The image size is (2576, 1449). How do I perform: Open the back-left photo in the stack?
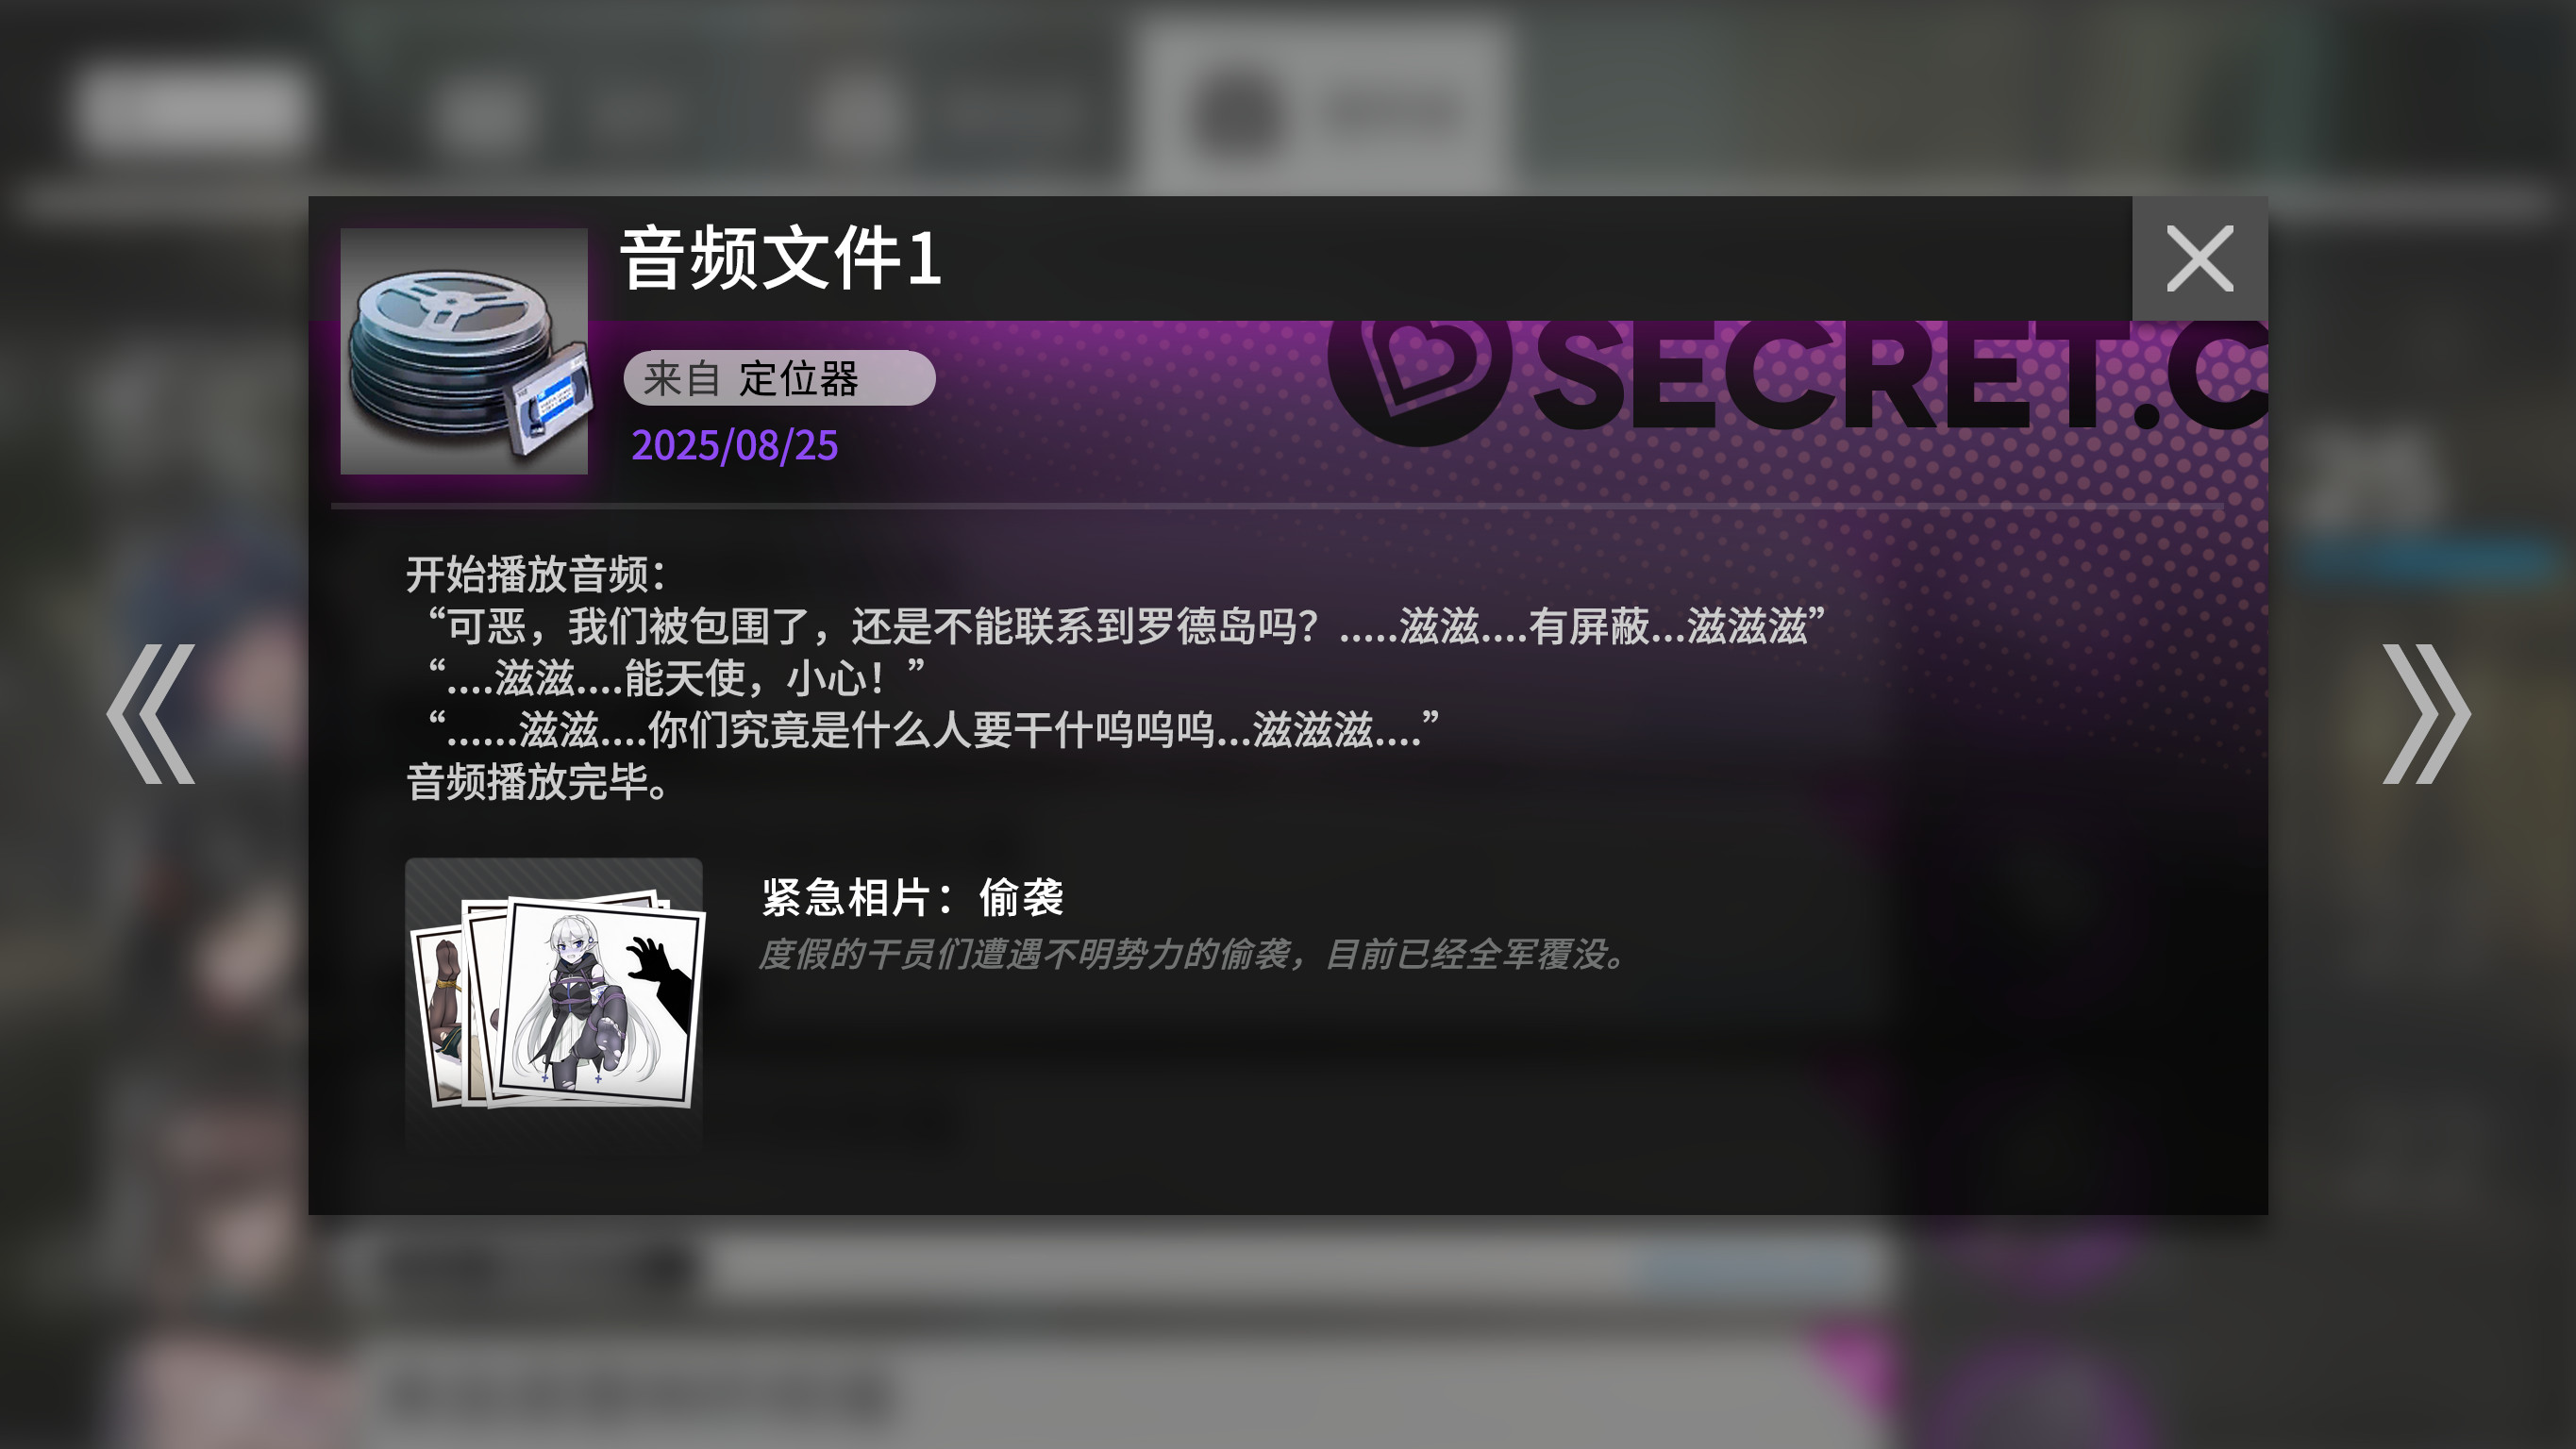pos(440,1015)
